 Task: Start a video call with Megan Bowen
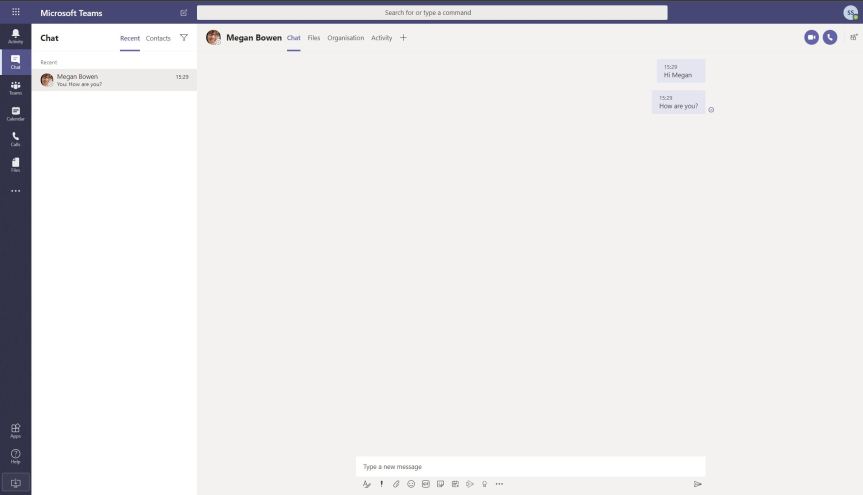[811, 37]
